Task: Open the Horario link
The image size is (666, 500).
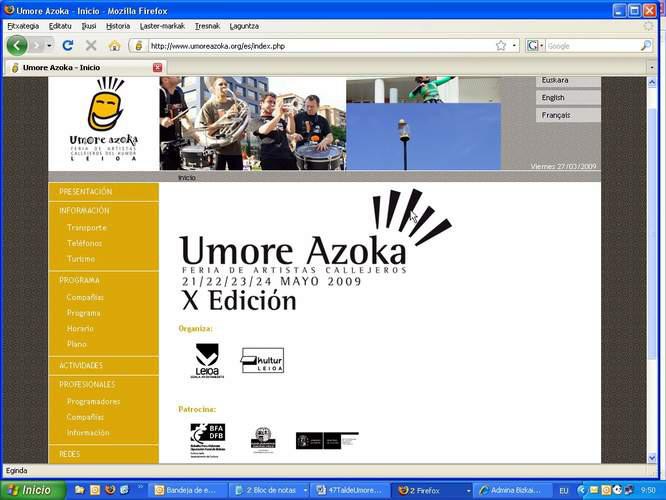Action: [x=80, y=328]
